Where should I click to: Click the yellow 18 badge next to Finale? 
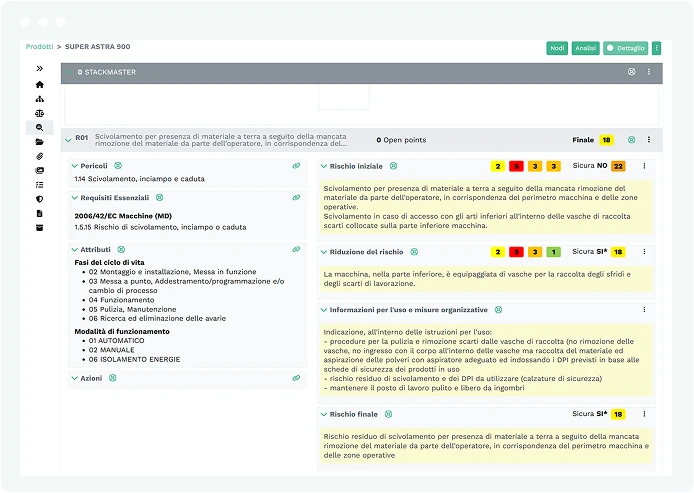[x=606, y=140]
